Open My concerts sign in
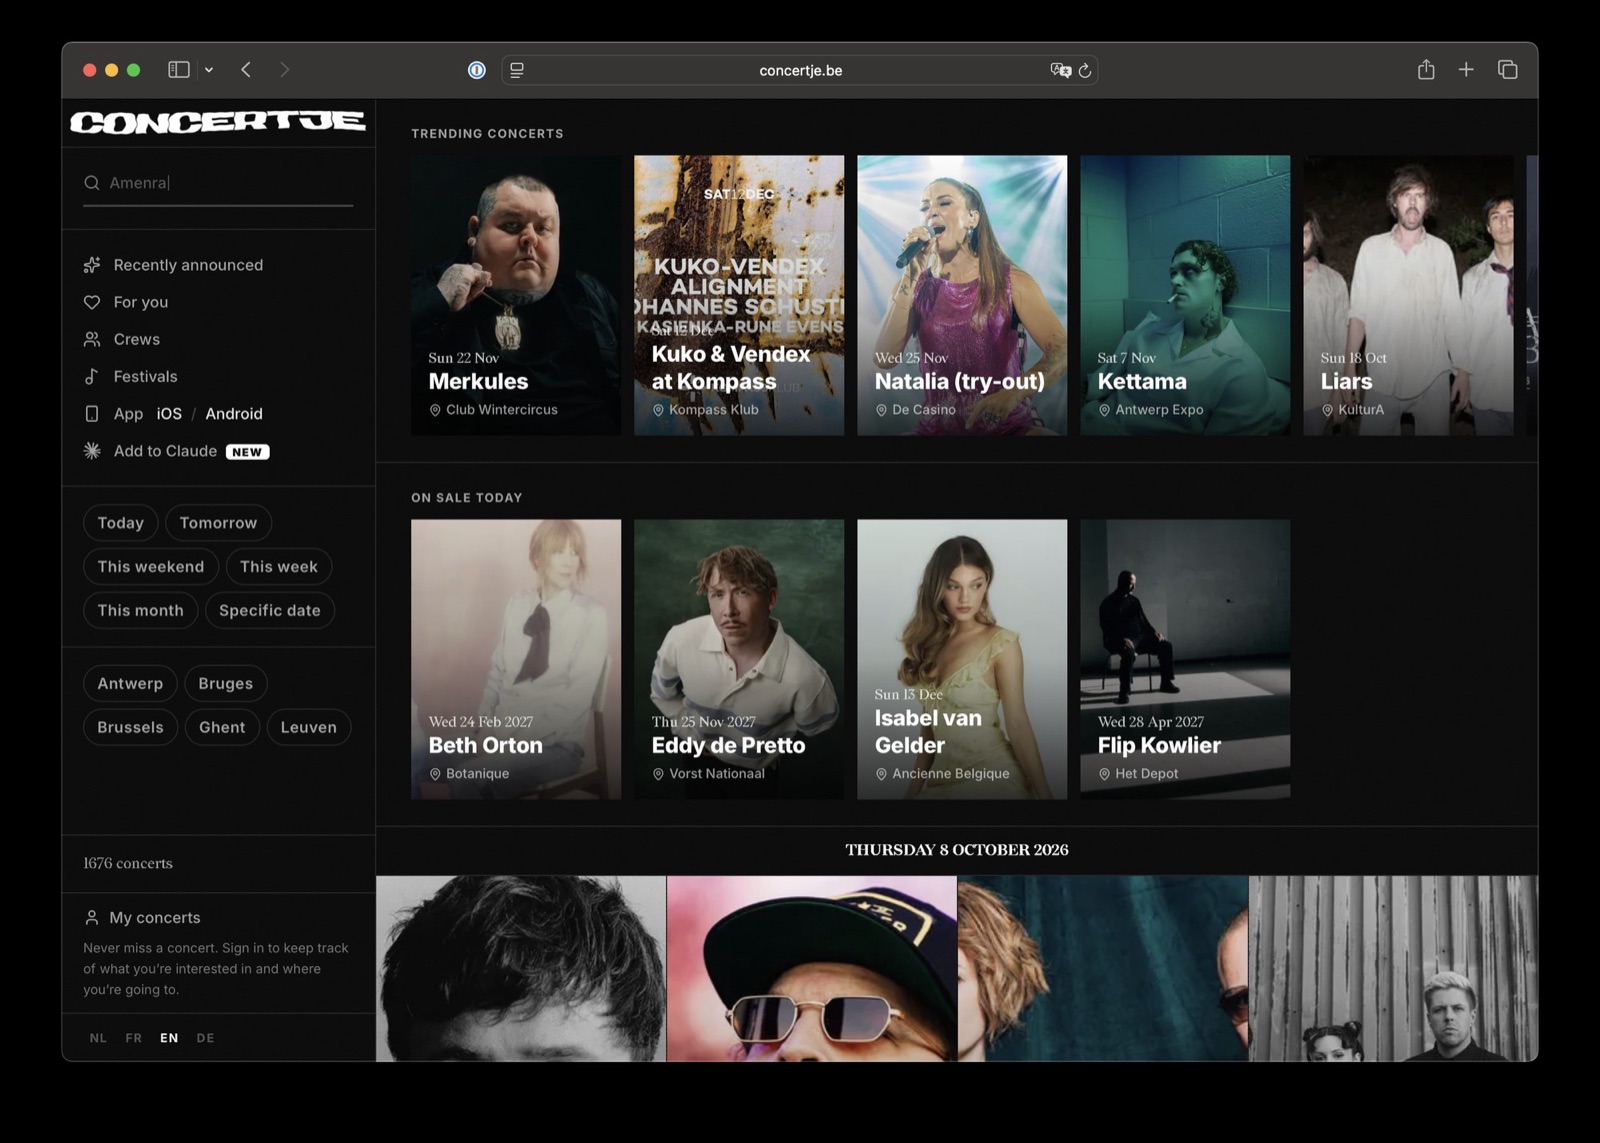 tap(155, 918)
